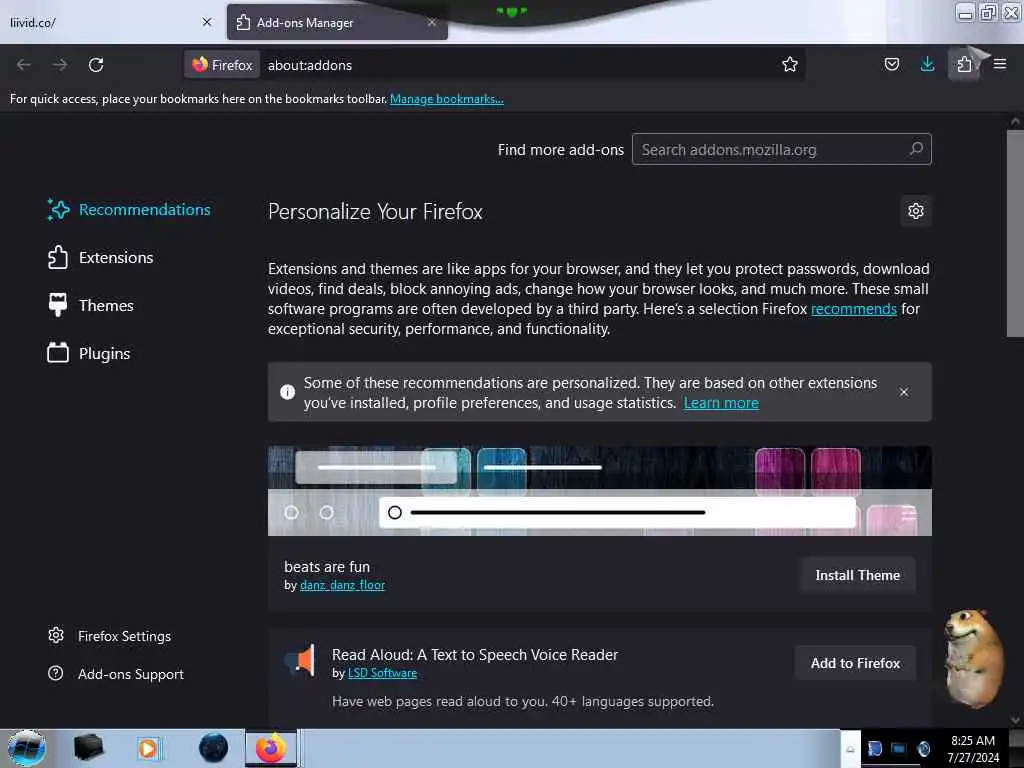Add Read Aloud to Firefox
The image size is (1024, 768).
[855, 663]
